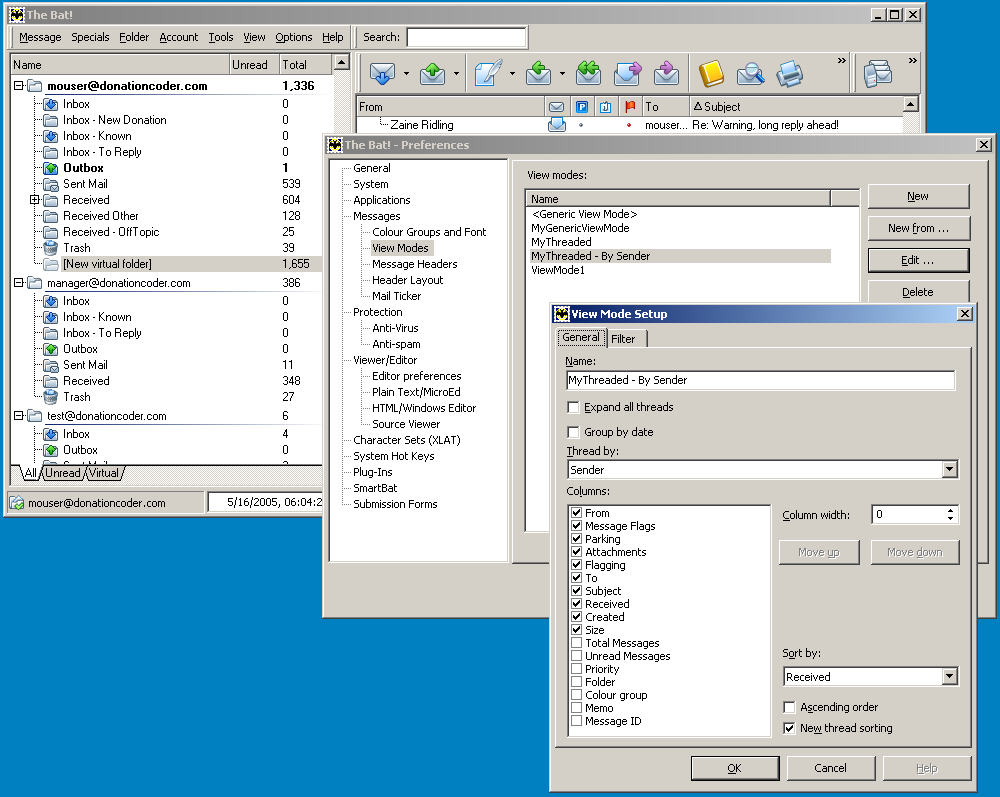Disable the New thread sorting checkbox
The image size is (1000, 797).
(790, 728)
